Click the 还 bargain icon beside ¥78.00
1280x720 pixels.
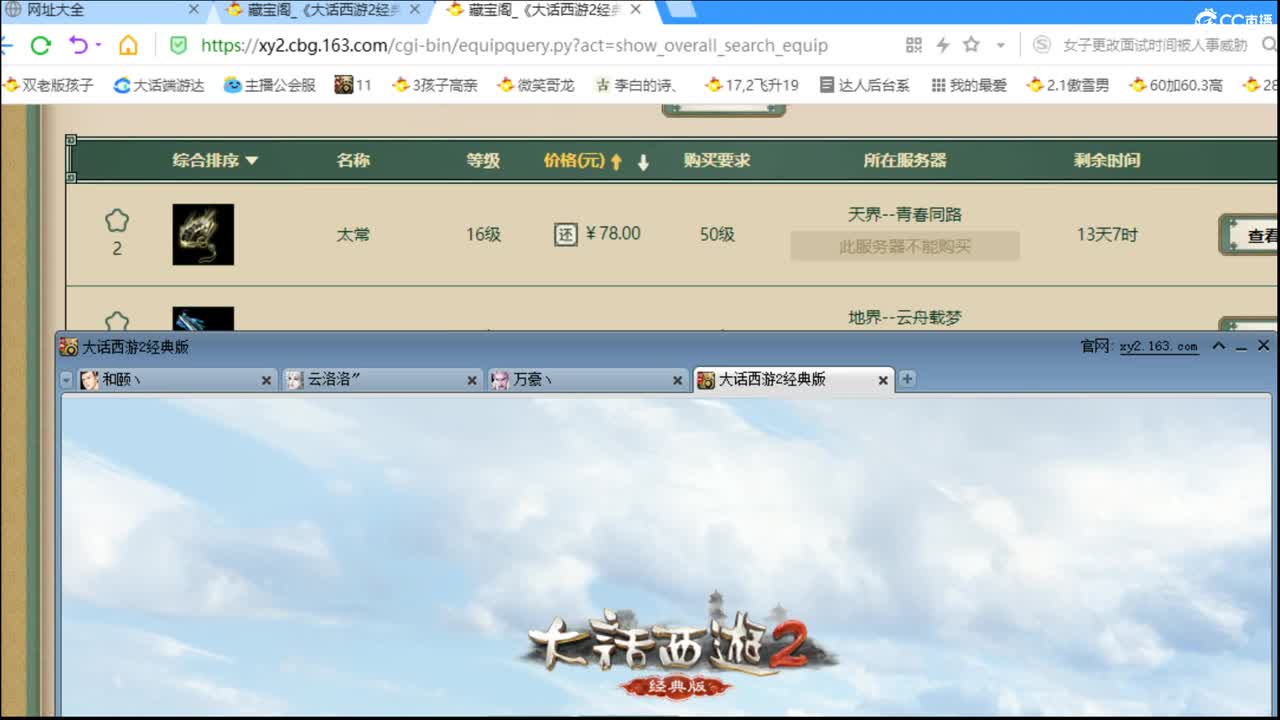coord(566,234)
